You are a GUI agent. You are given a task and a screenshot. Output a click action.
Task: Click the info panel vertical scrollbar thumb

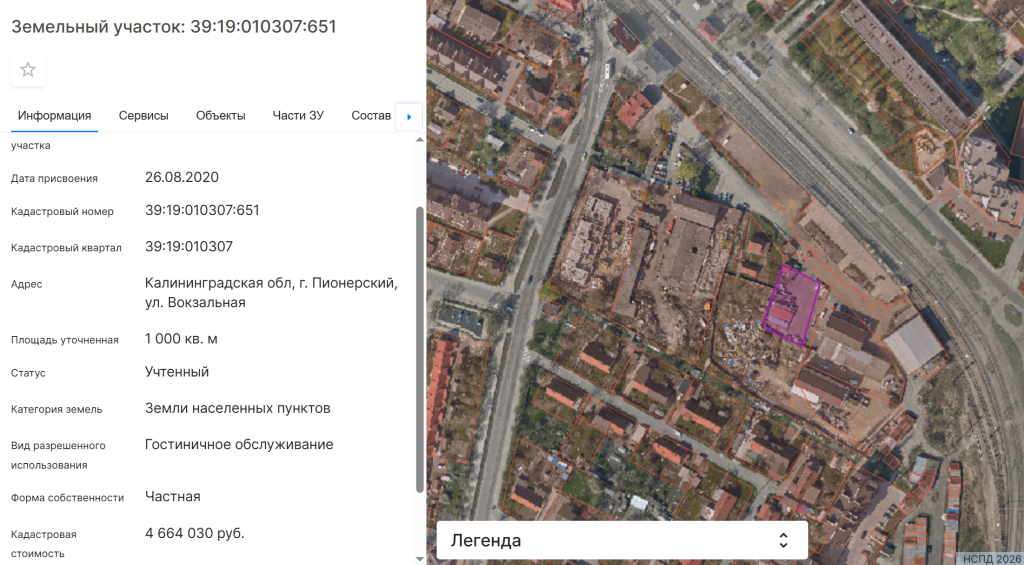(x=419, y=350)
